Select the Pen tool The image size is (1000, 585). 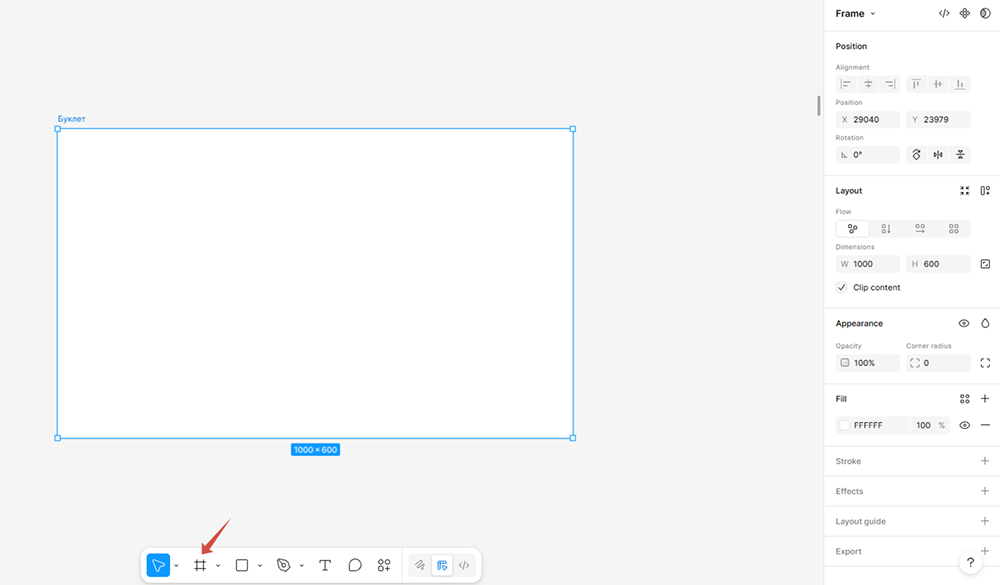284,565
